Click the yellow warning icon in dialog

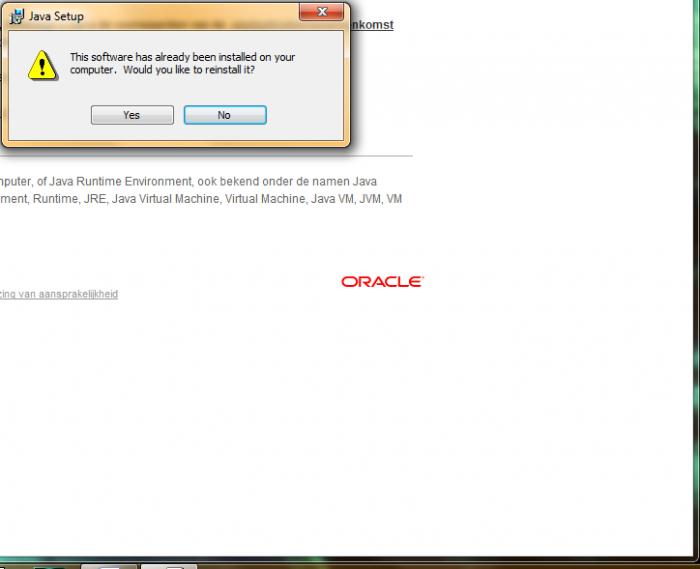[x=42, y=65]
